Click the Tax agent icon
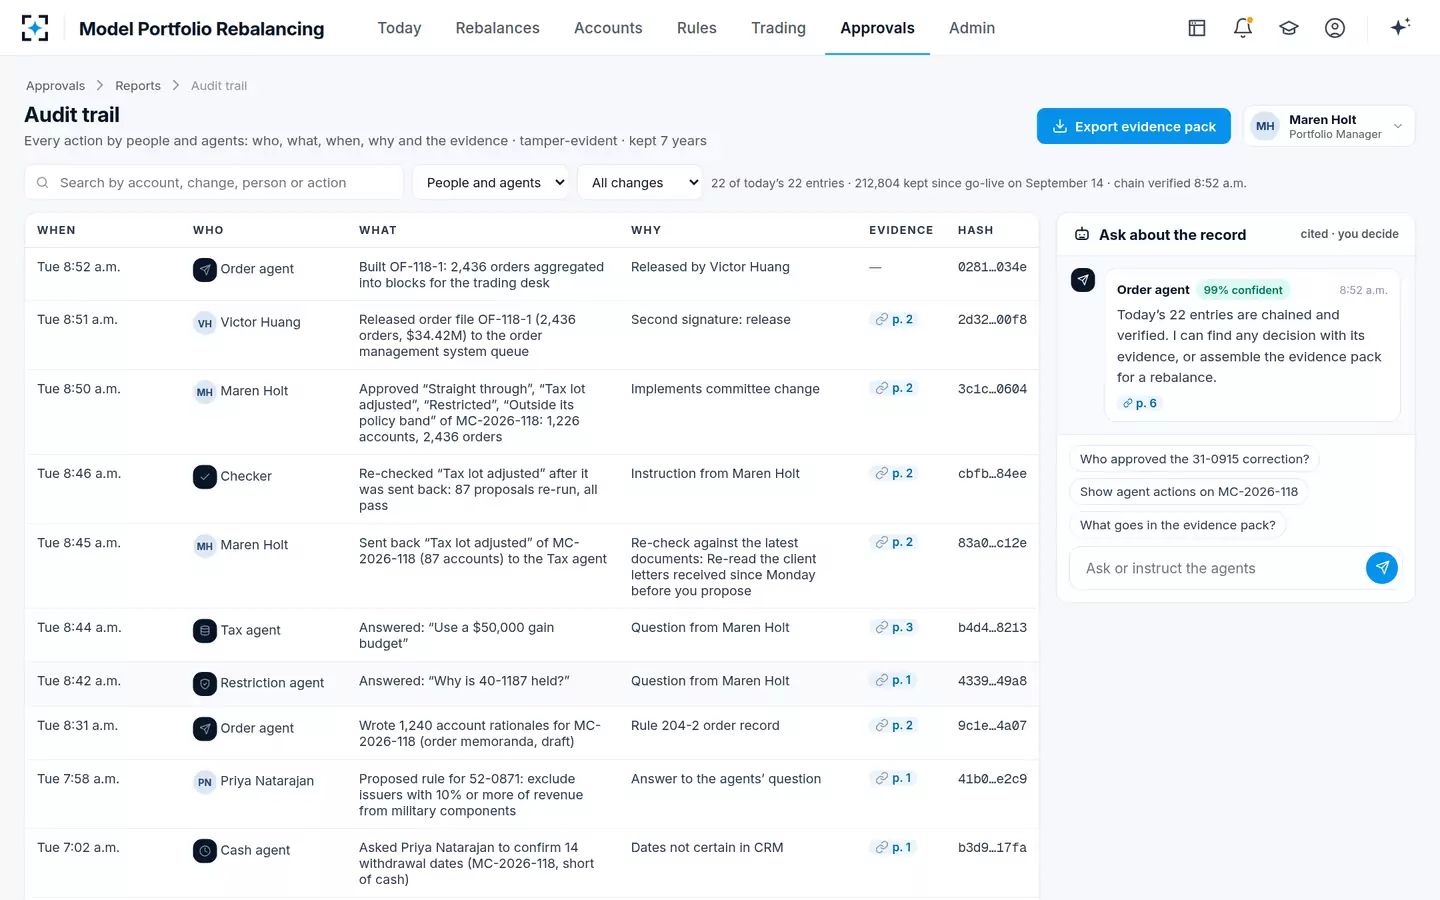This screenshot has height=900, width=1440. pyautogui.click(x=205, y=630)
